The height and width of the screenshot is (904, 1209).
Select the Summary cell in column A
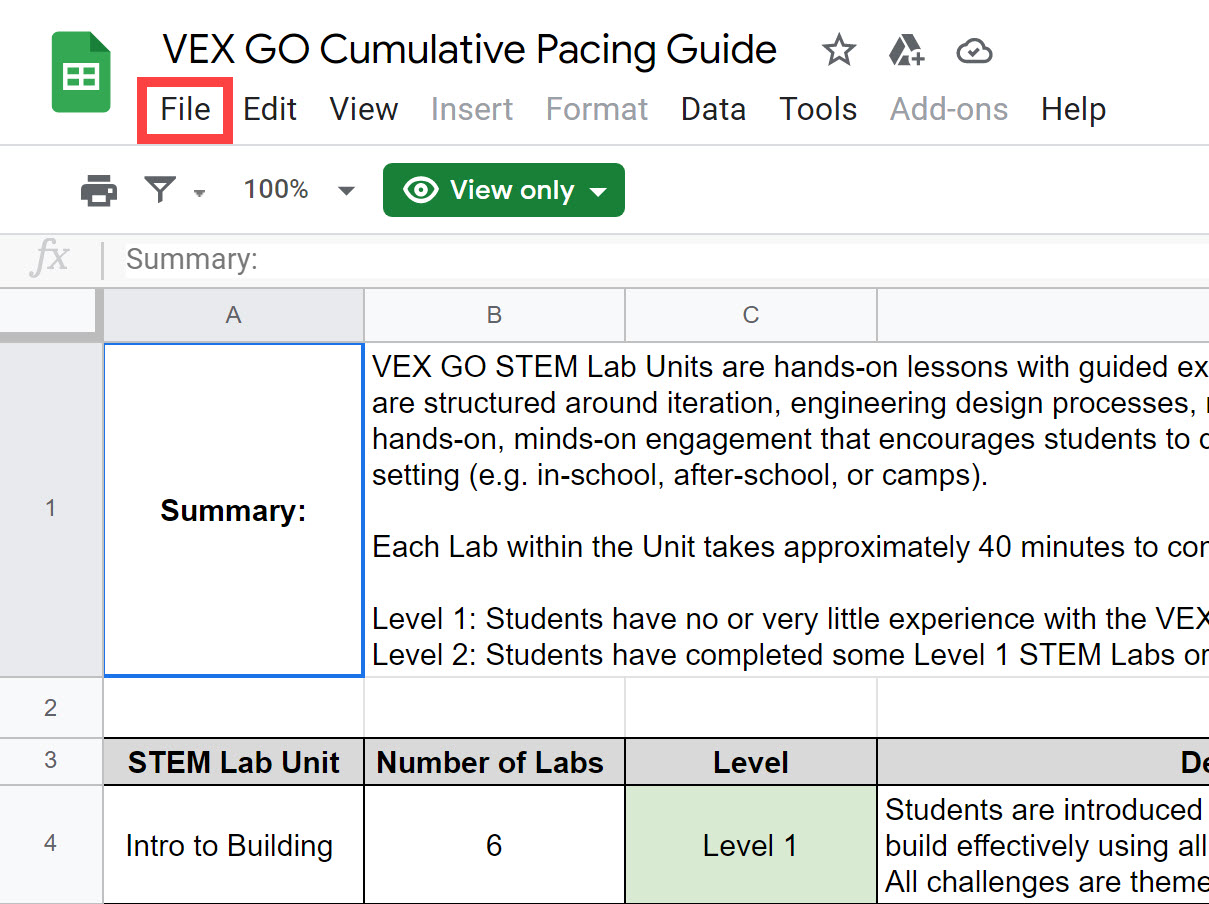click(232, 510)
